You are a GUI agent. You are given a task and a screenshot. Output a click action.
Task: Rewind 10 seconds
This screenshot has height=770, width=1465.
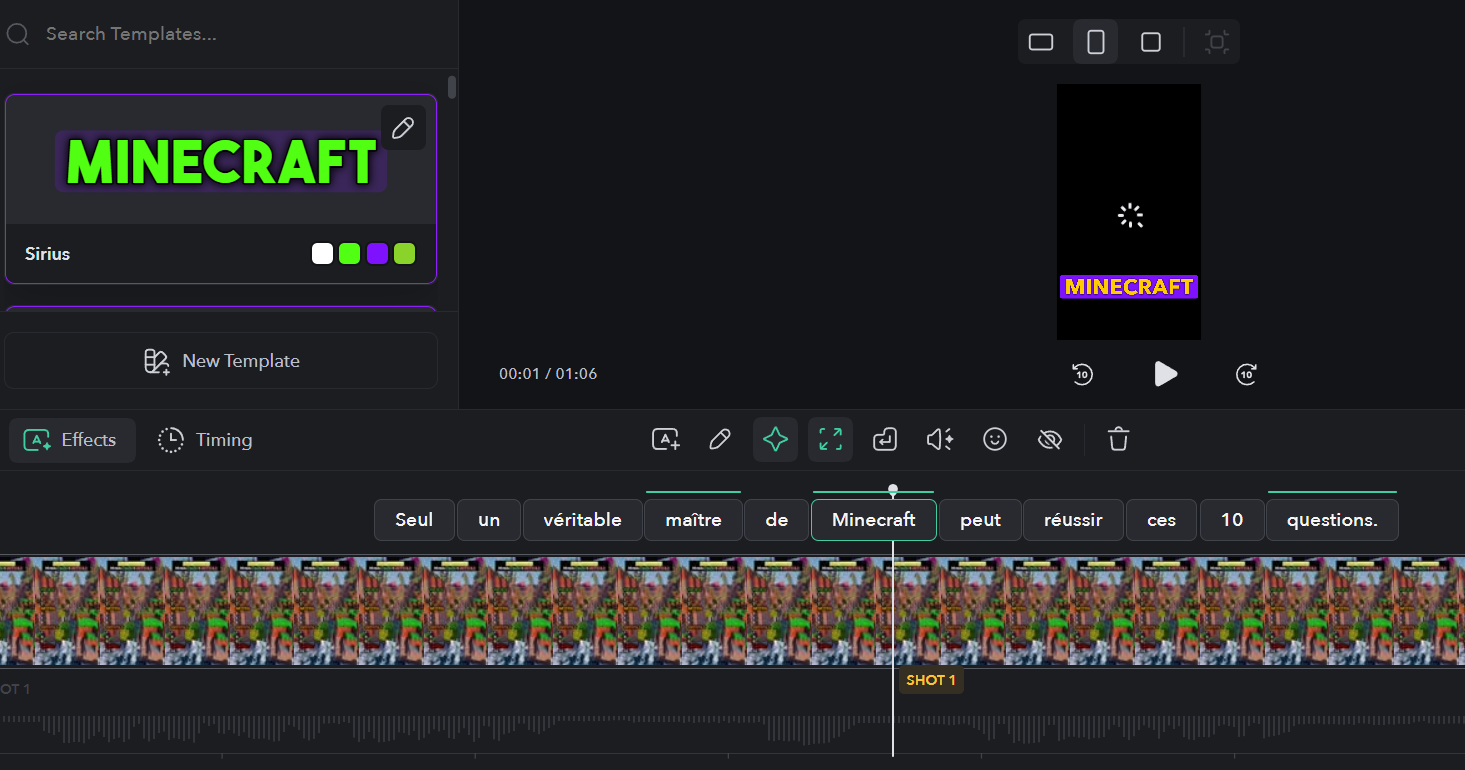pyautogui.click(x=1082, y=374)
